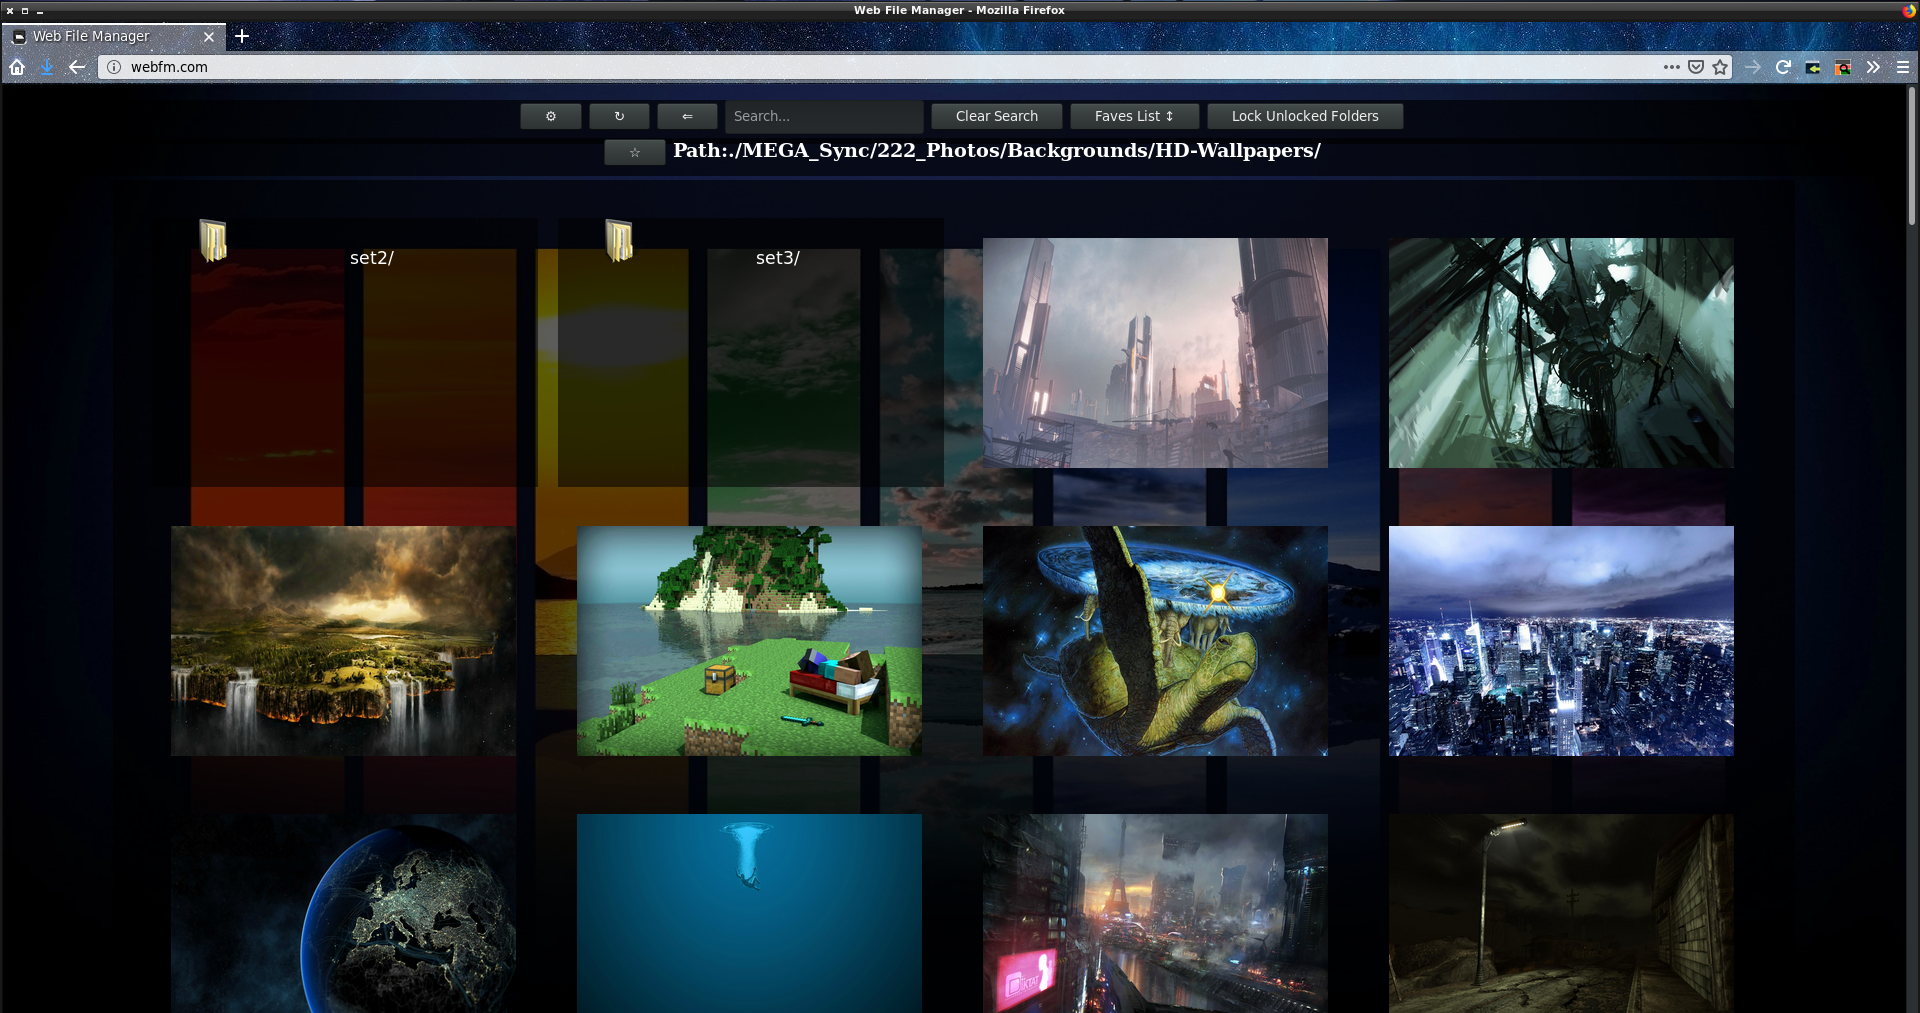The image size is (1920, 1013).
Task: Open the set2/ folder icon
Action: click(213, 241)
